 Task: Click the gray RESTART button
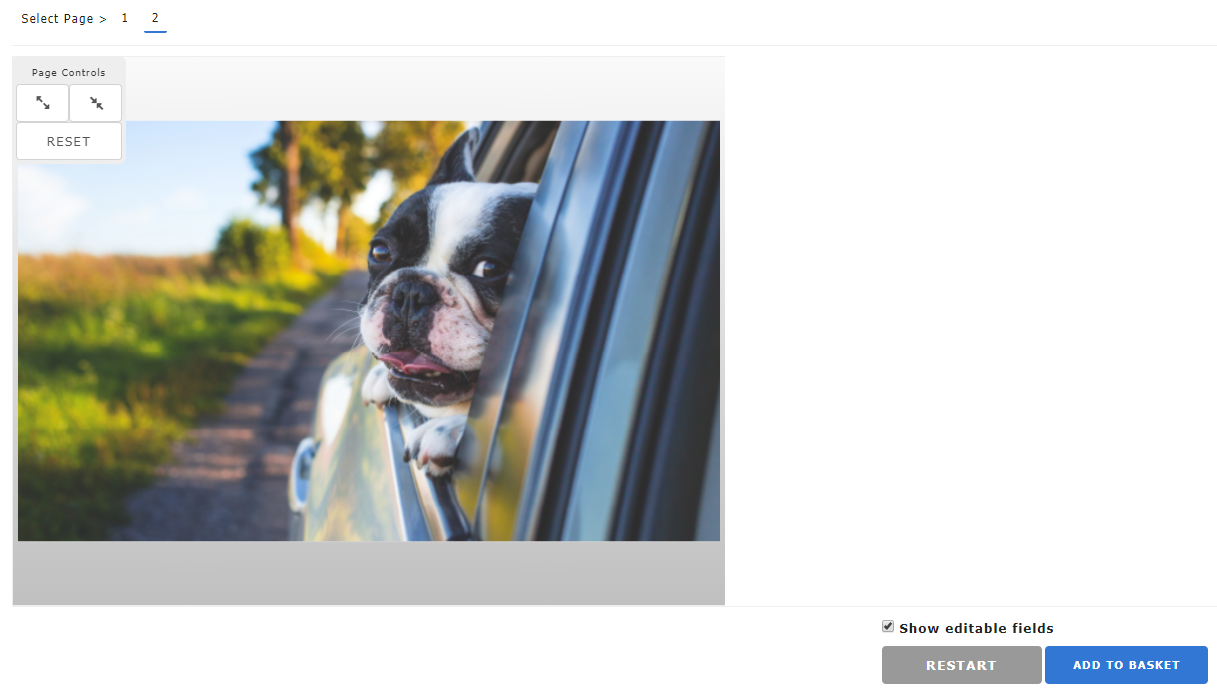[x=961, y=665]
